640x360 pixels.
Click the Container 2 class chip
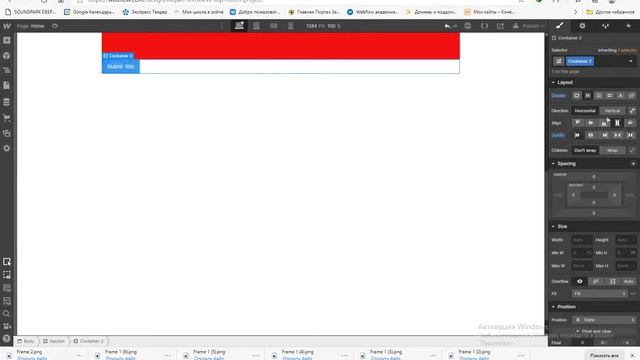pyautogui.click(x=580, y=61)
